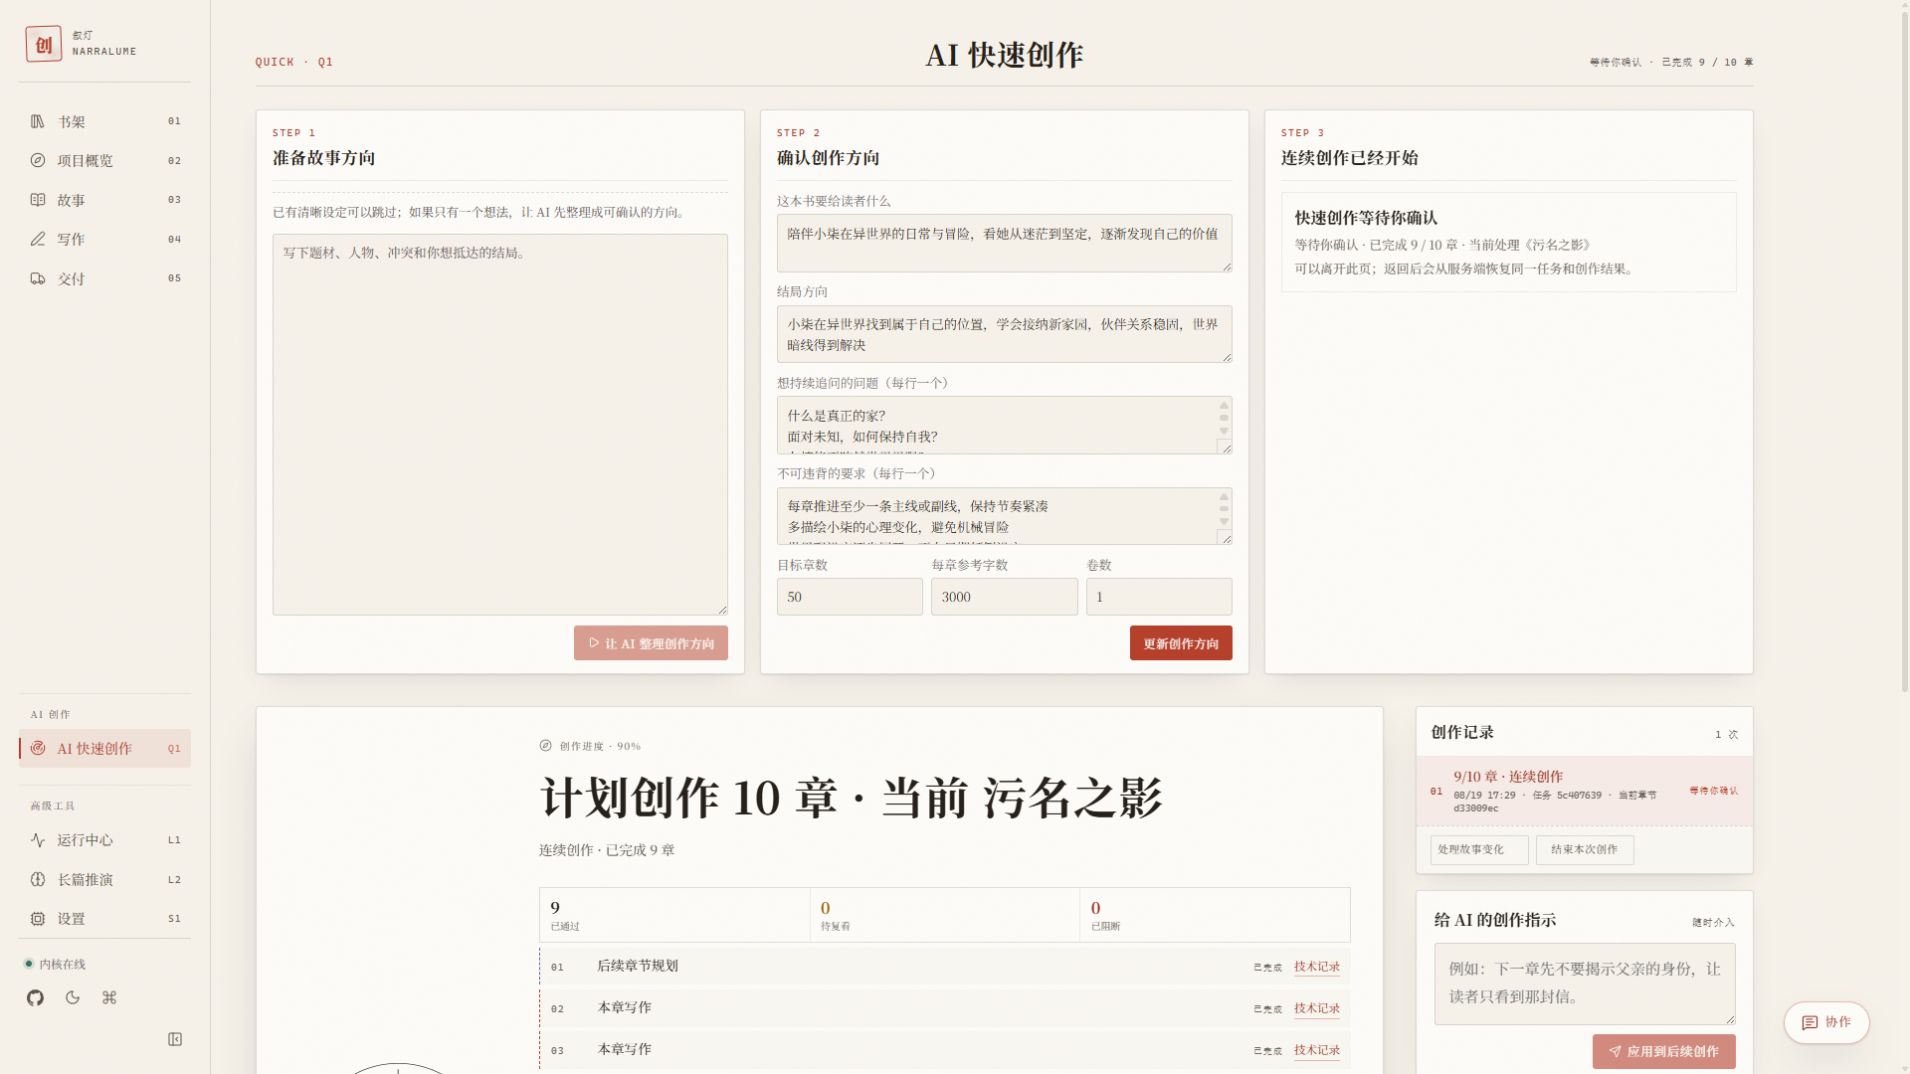1910x1074 pixels.
Task: Click the 长篇推演 brain icon
Action: click(37, 880)
